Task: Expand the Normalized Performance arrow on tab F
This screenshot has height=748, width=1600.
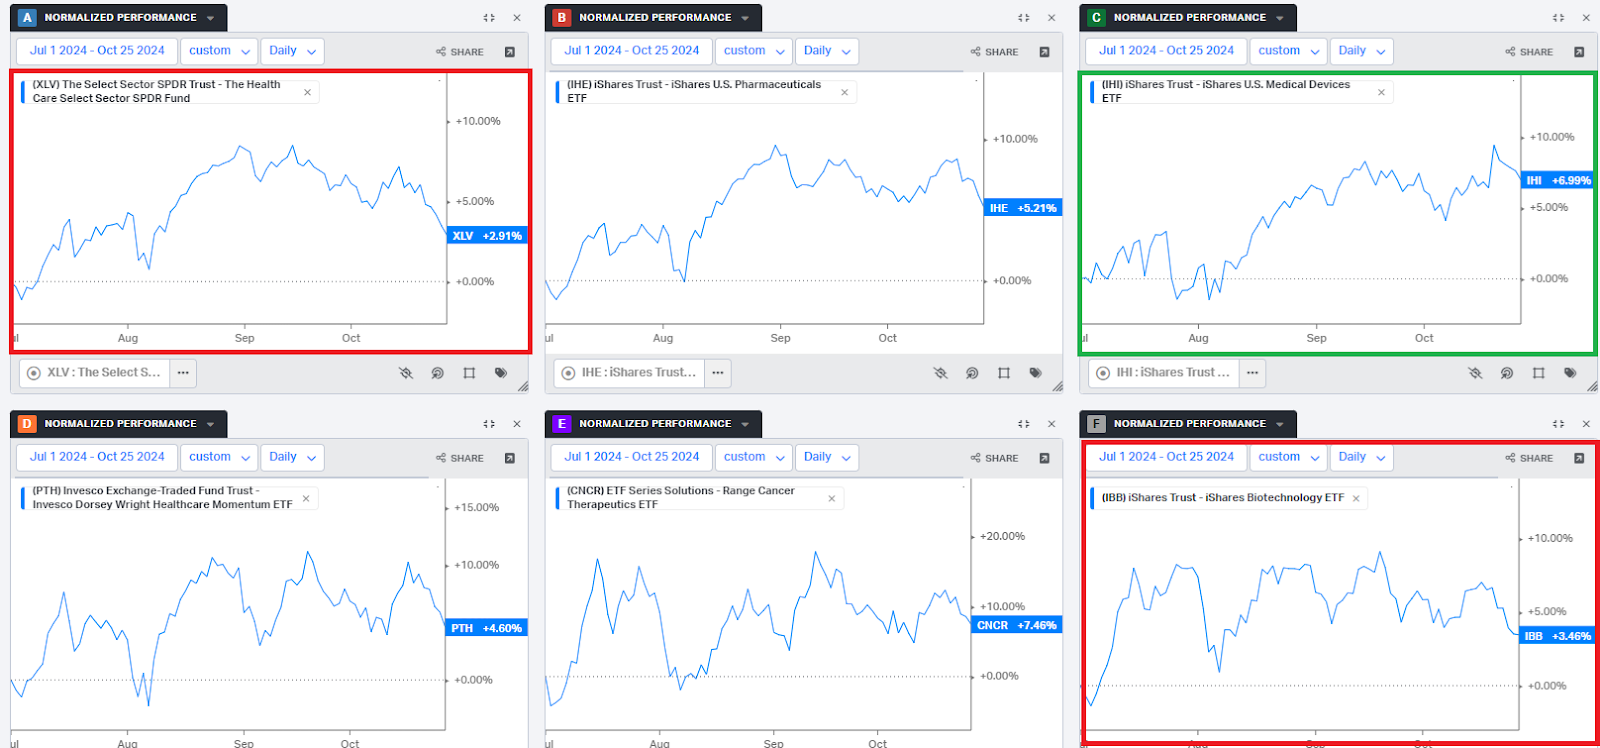Action: 1280,424
